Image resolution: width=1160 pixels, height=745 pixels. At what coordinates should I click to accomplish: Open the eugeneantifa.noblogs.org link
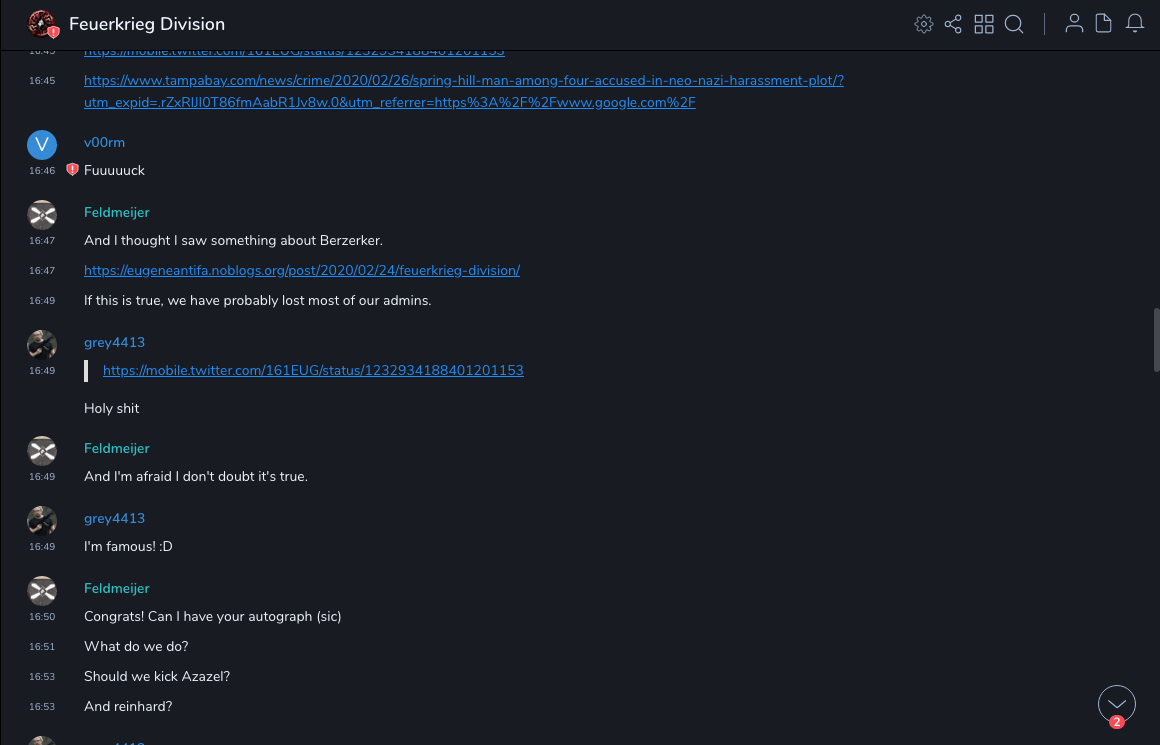302,271
